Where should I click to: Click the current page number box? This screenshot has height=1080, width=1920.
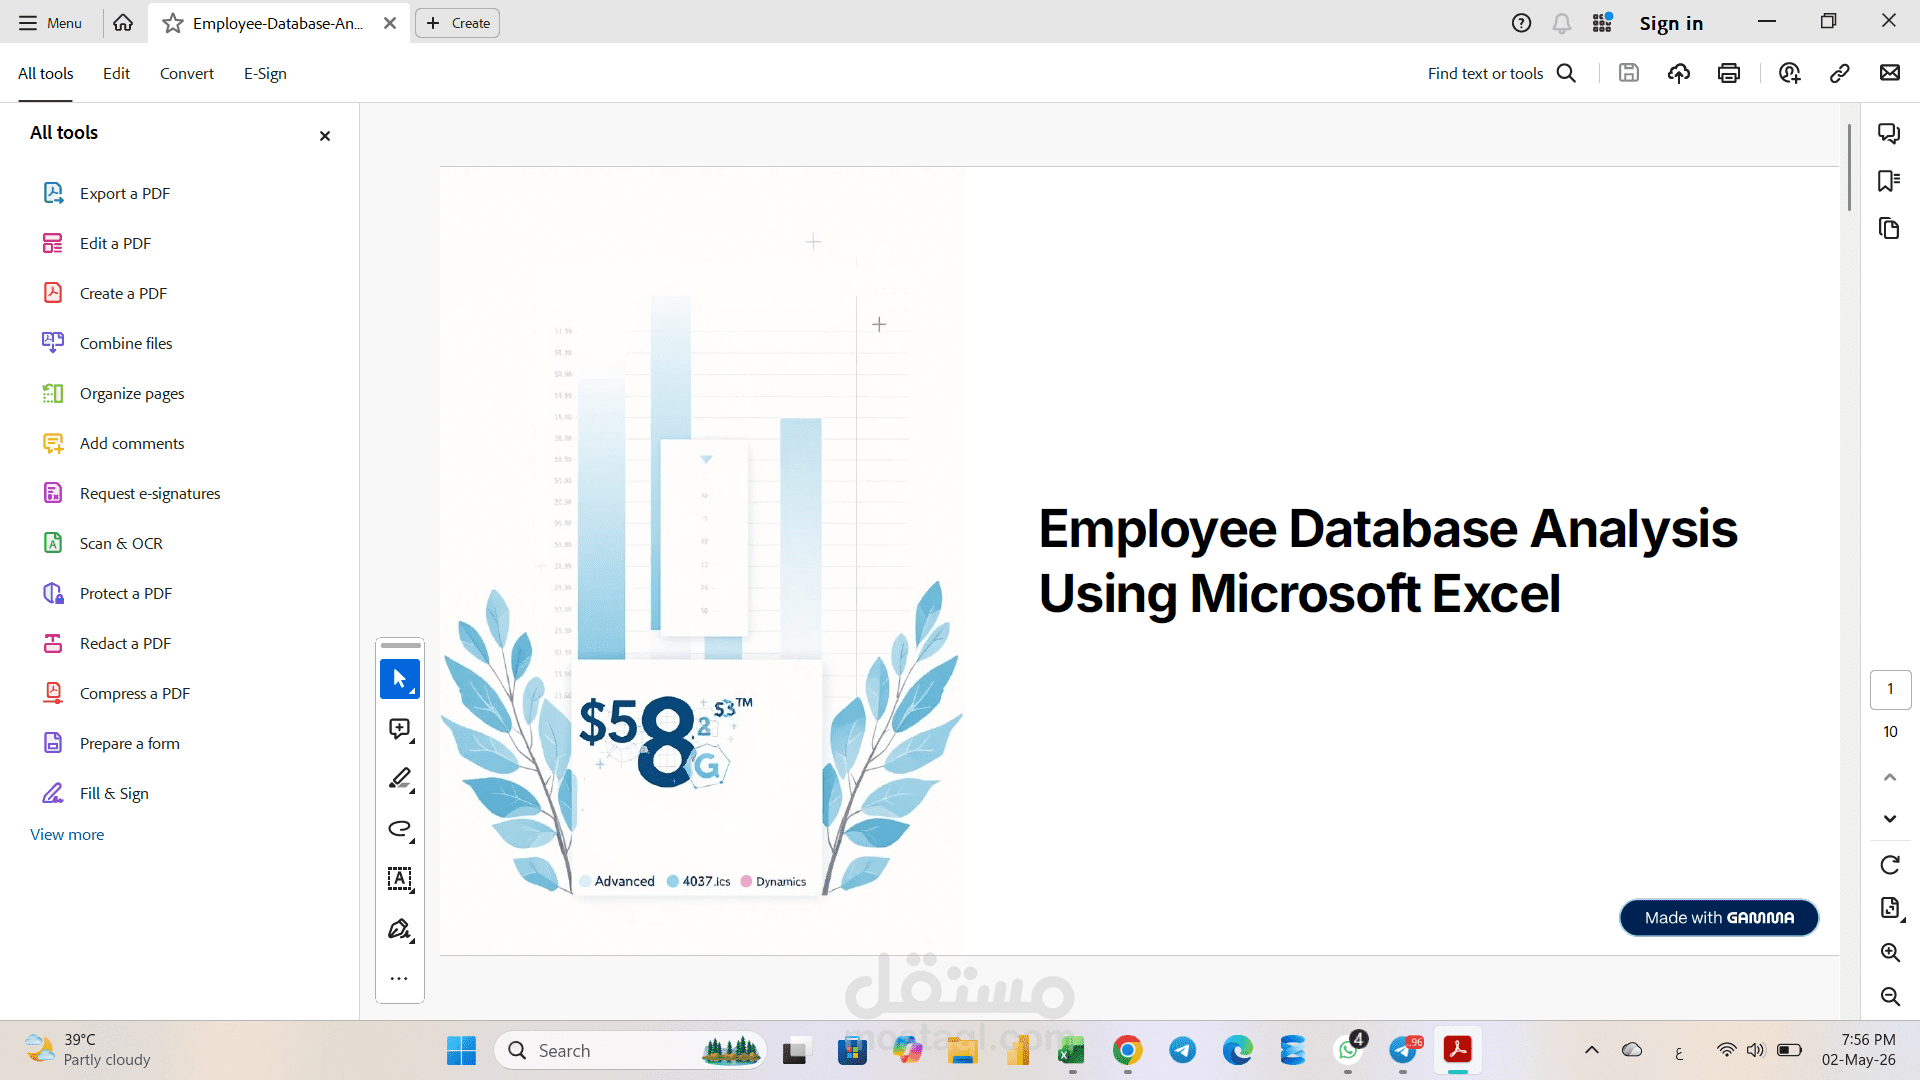pos(1890,689)
